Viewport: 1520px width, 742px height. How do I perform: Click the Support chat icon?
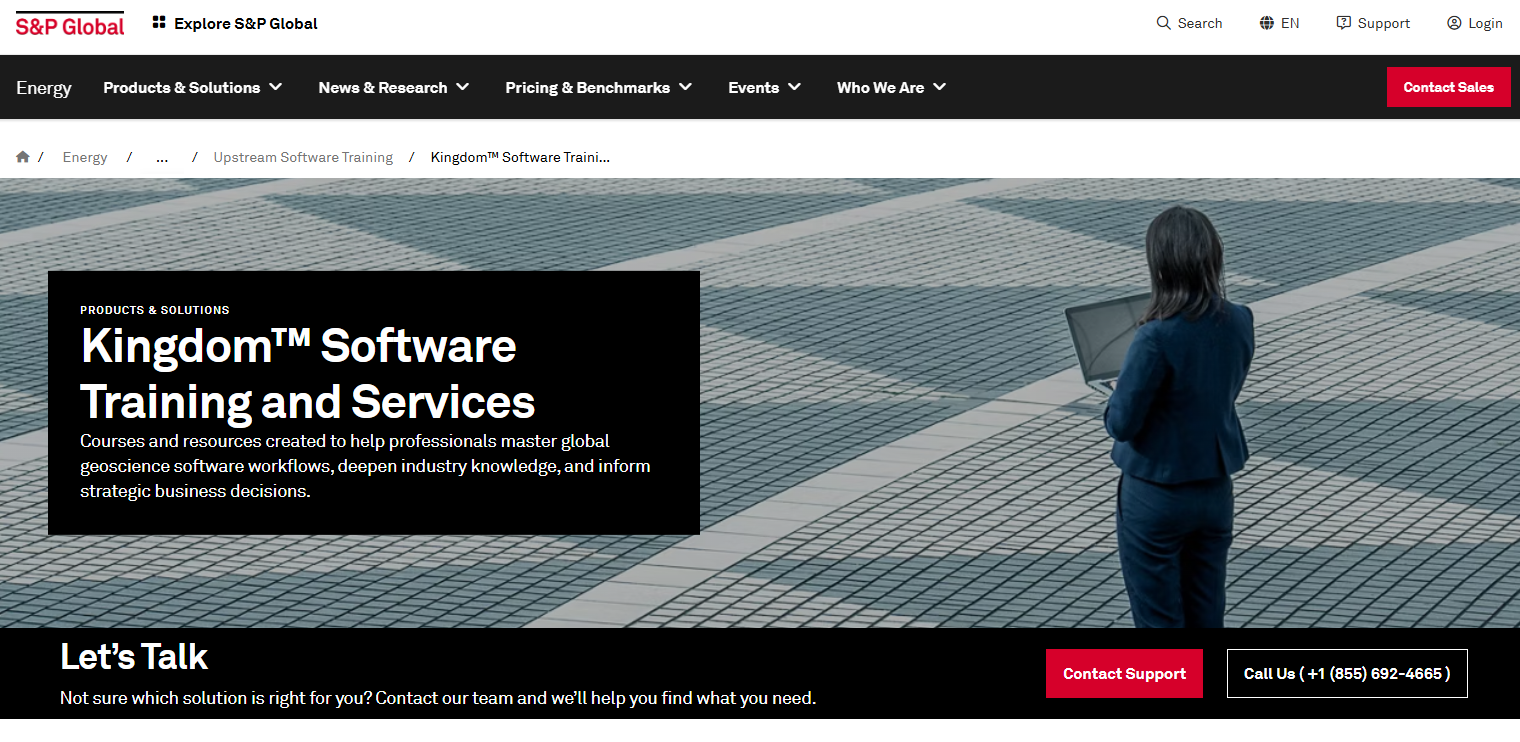[x=1344, y=23]
